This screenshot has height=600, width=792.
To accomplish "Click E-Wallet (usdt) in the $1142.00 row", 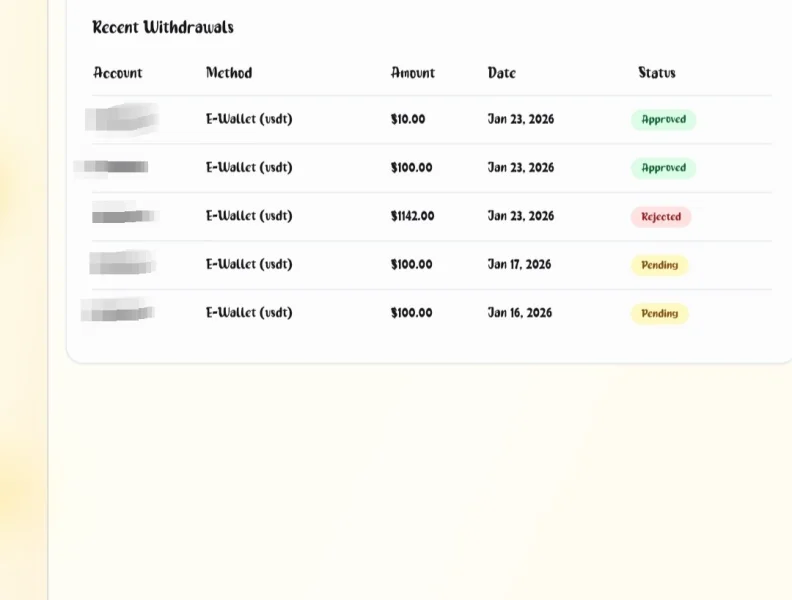I will 249,216.
